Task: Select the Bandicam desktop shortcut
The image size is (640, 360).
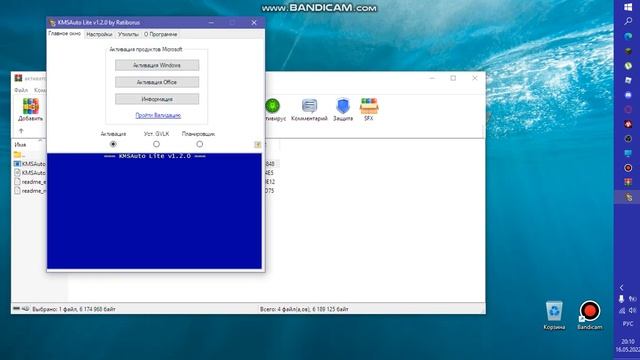Action: pyautogui.click(x=589, y=315)
